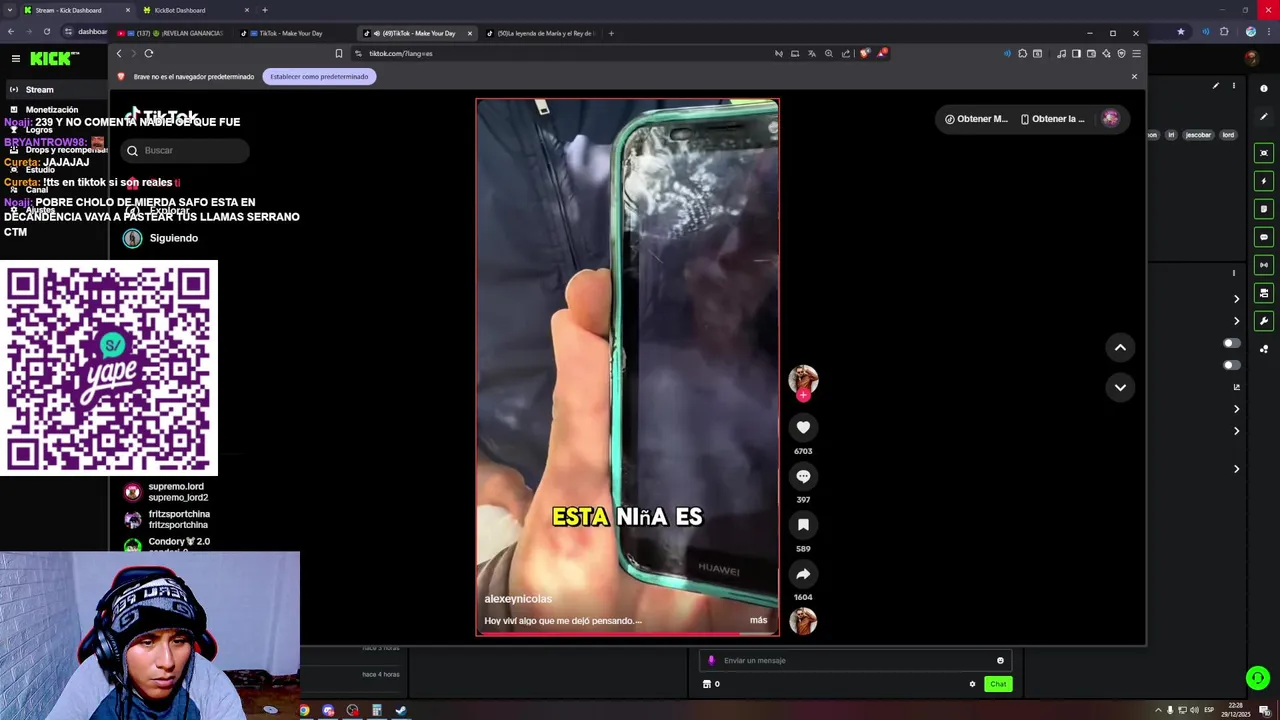Open the Kick hamburger menu
The width and height of the screenshot is (1280, 720).
pos(16,59)
